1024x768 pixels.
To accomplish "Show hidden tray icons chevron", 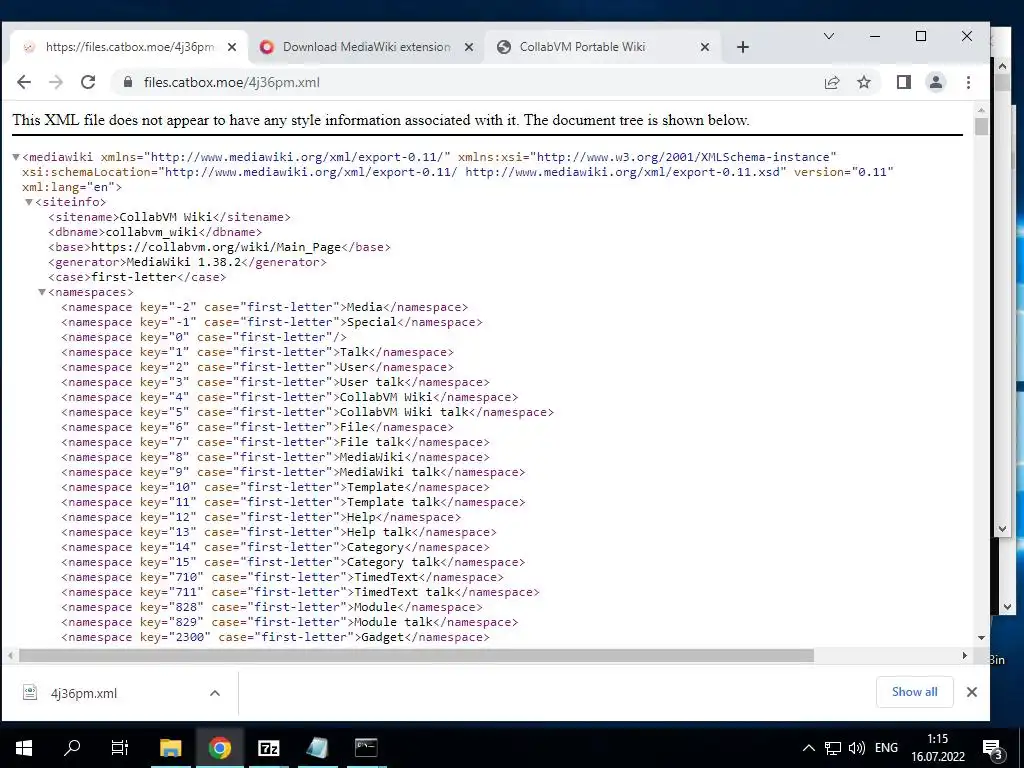I will [x=808, y=748].
